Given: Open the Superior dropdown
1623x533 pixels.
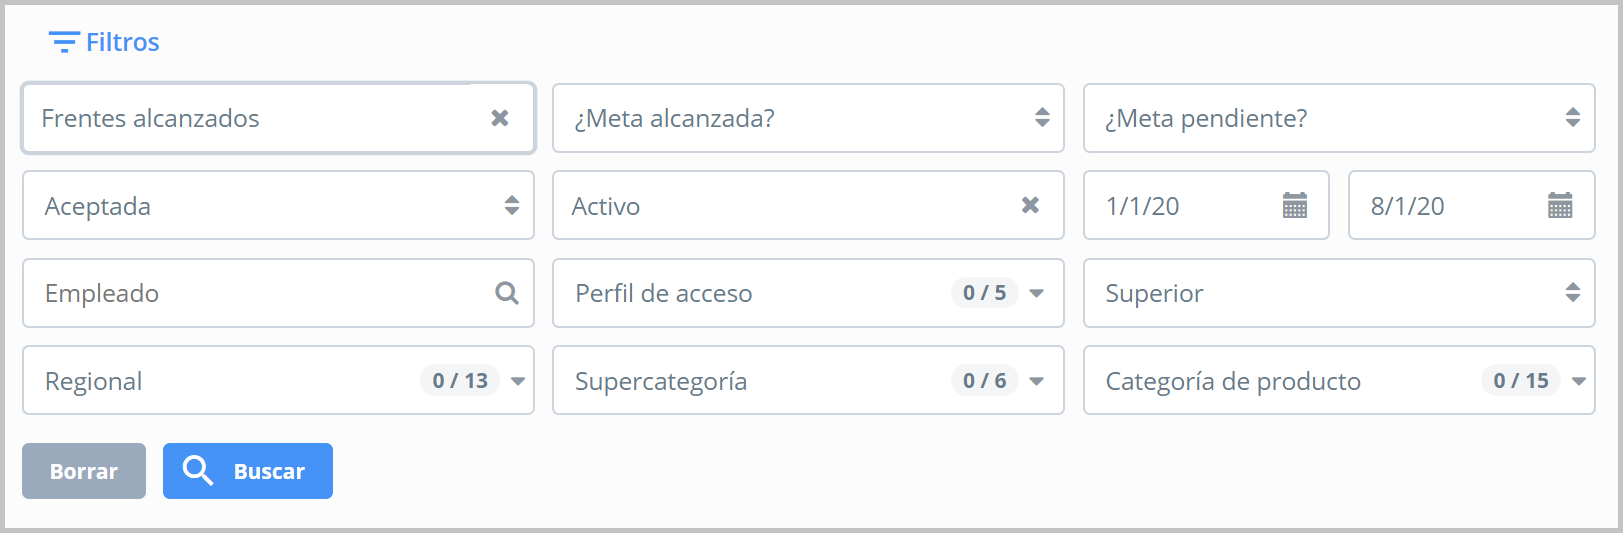Looking at the screenshot, I should point(1573,293).
